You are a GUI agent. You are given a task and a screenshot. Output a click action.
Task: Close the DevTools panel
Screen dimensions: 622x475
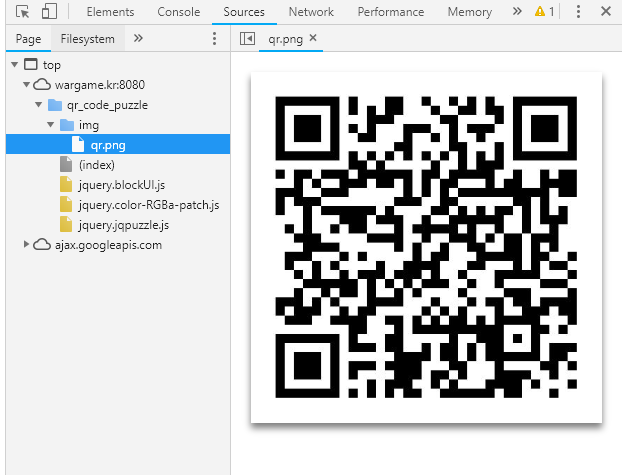[x=606, y=11]
